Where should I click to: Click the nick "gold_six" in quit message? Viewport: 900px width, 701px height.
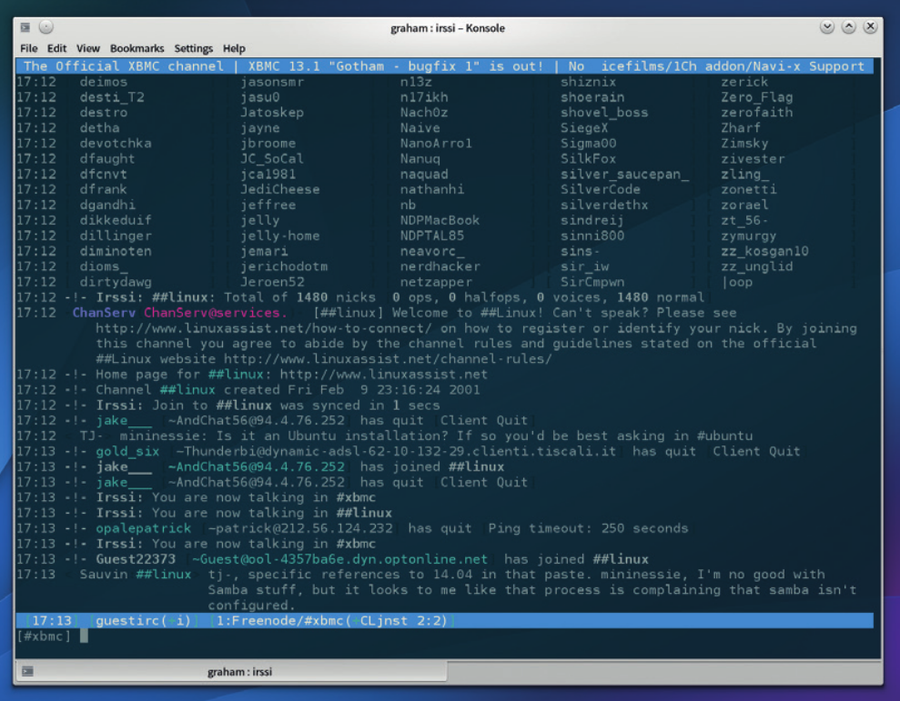coord(128,452)
